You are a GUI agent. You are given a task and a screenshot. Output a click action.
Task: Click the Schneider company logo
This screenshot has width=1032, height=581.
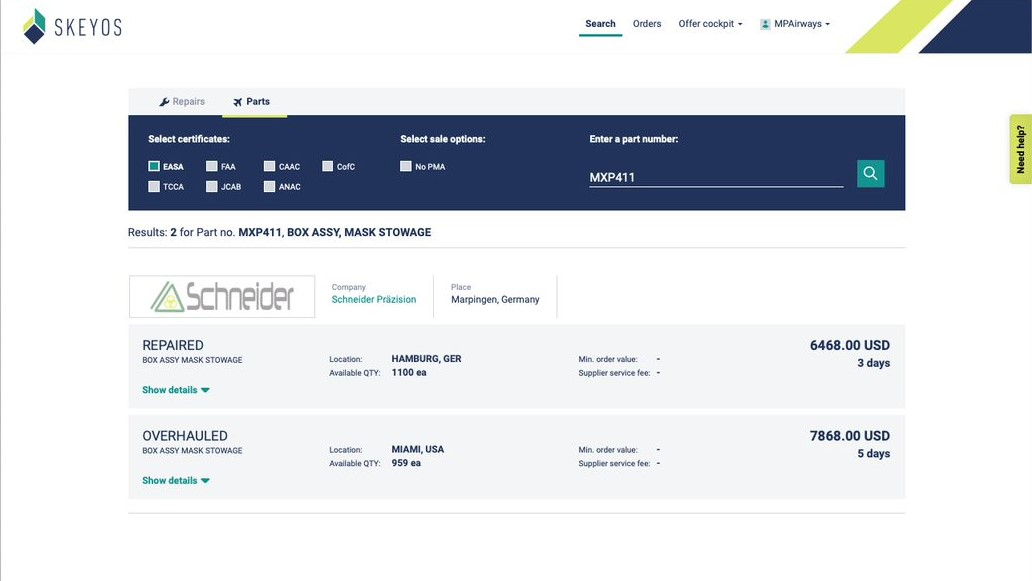(222, 297)
